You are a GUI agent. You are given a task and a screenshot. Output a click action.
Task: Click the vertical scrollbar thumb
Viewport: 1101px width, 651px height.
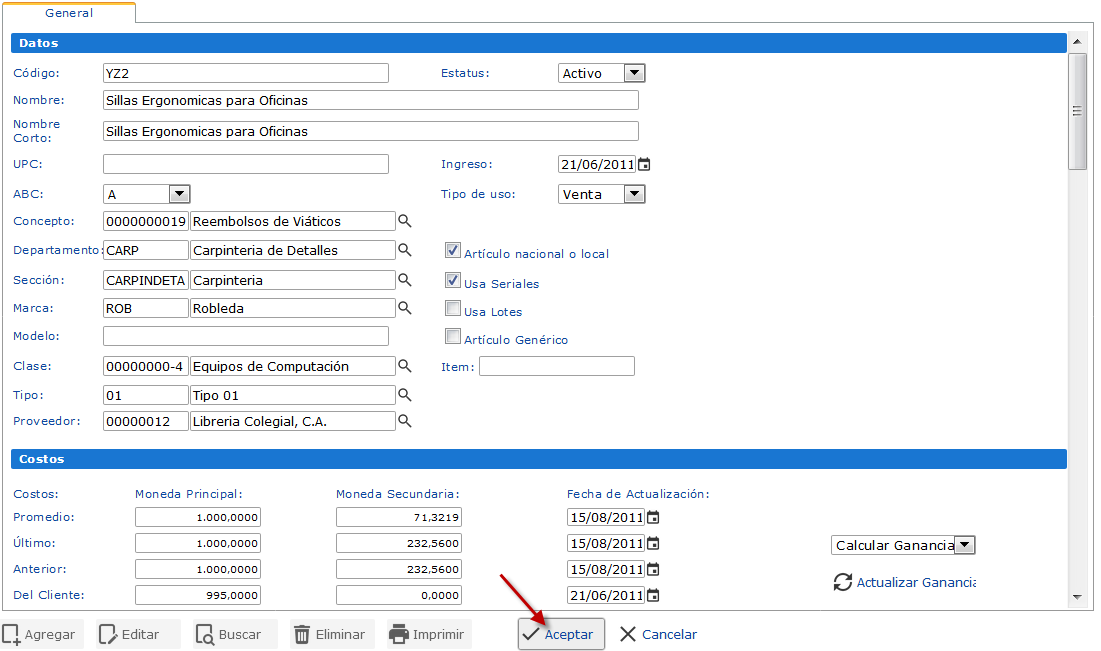[1077, 111]
